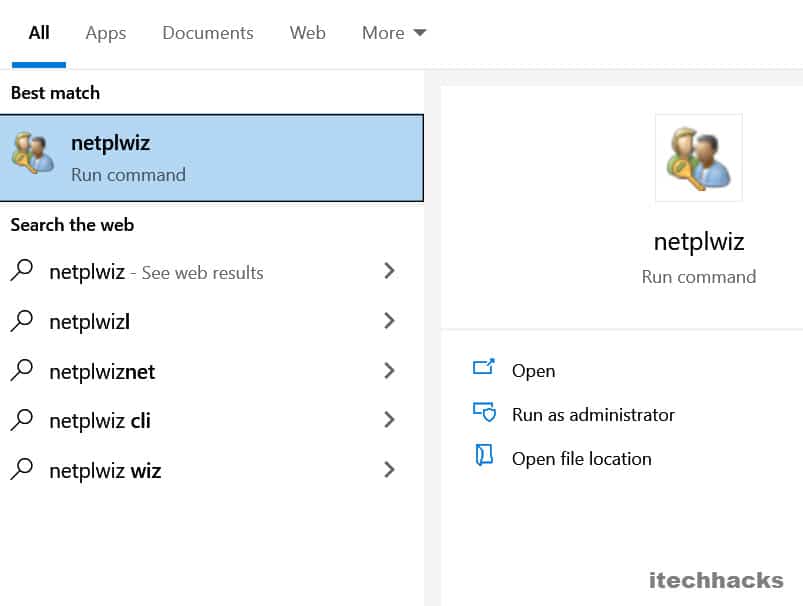Open the More dropdown menu
This screenshot has width=803, height=606.
pyautogui.click(x=393, y=32)
